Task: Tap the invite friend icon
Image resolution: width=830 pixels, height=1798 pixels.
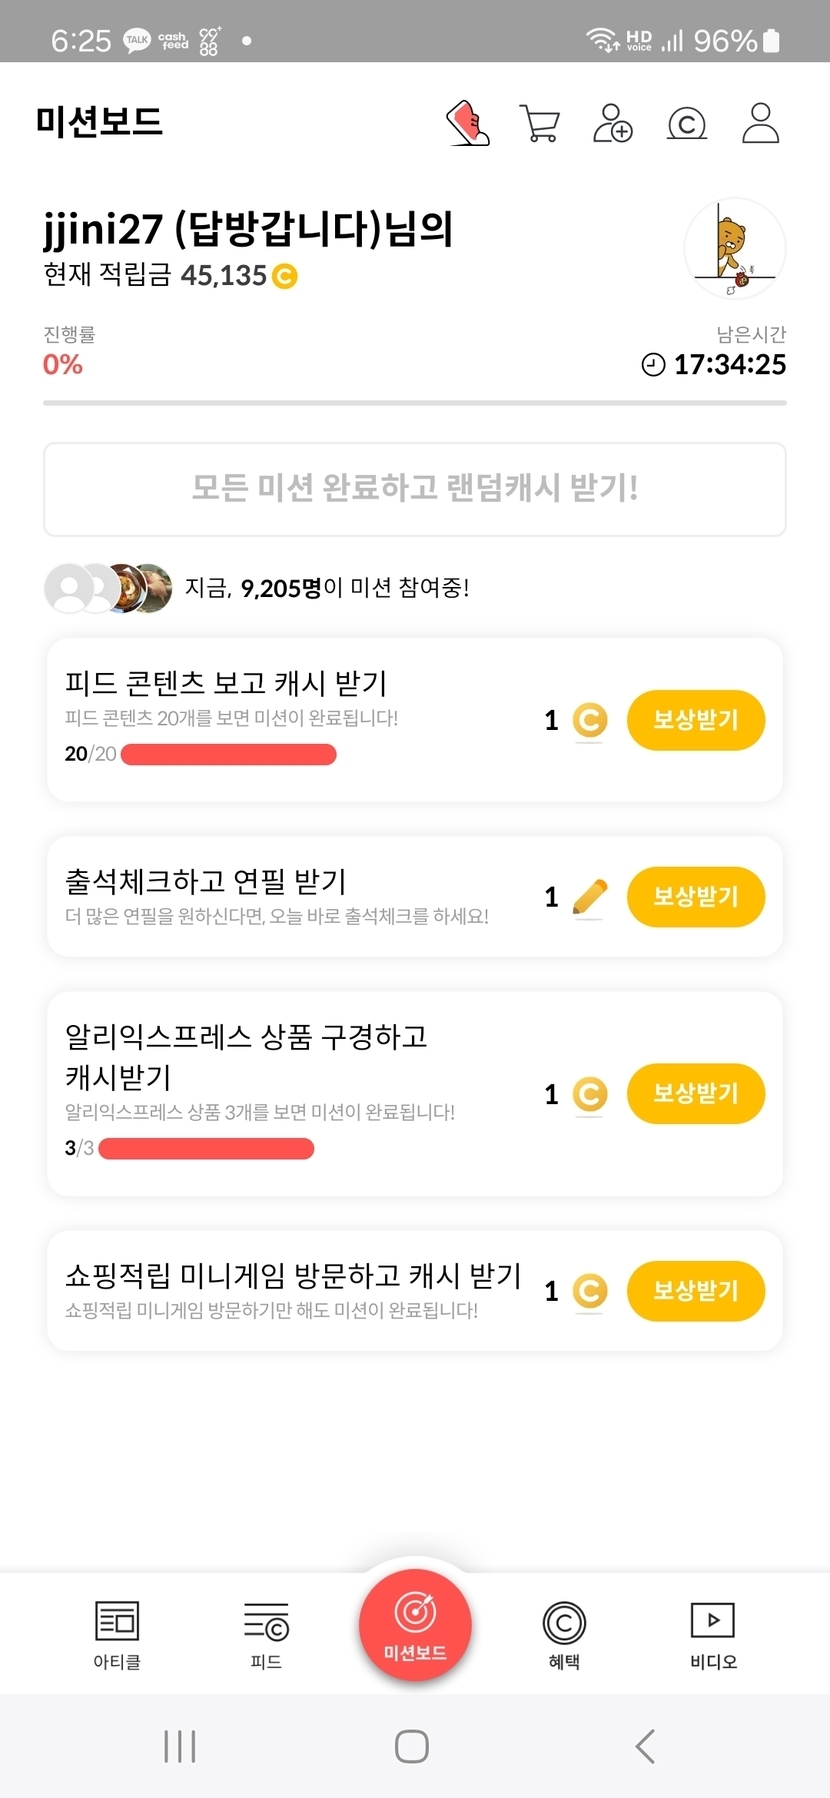Action: (x=612, y=123)
